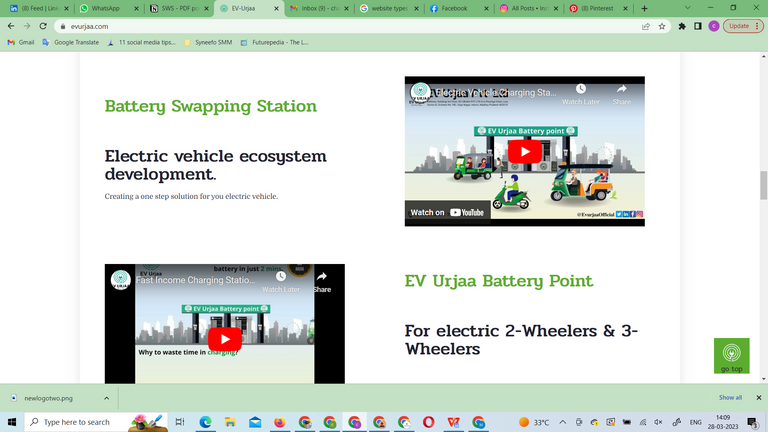Click the muted volume icon in tray

click(659, 422)
